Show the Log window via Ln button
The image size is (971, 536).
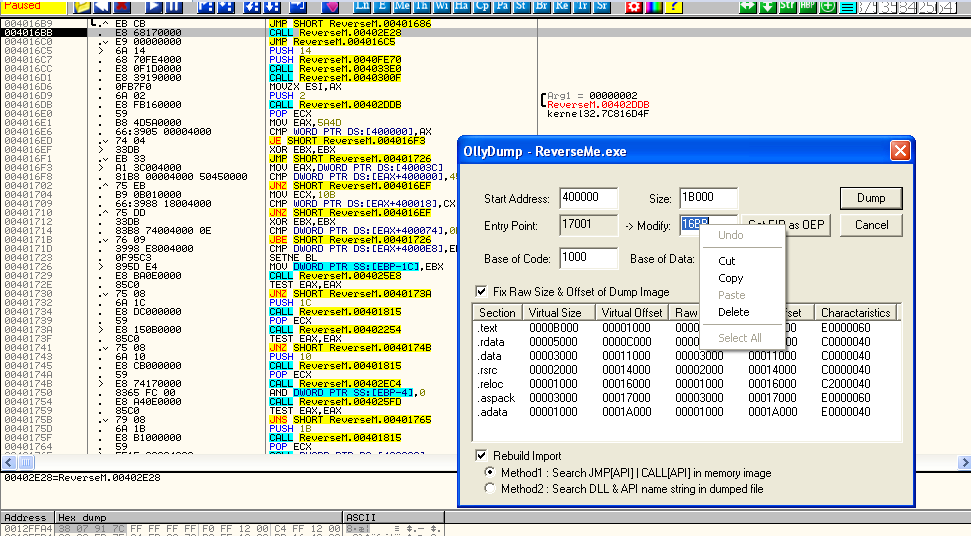click(x=362, y=7)
